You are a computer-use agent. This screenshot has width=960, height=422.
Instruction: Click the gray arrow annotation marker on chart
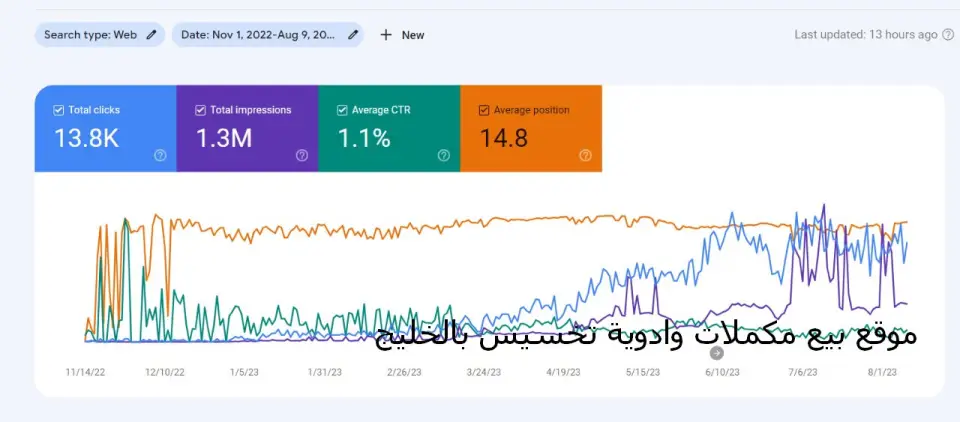[717, 353]
